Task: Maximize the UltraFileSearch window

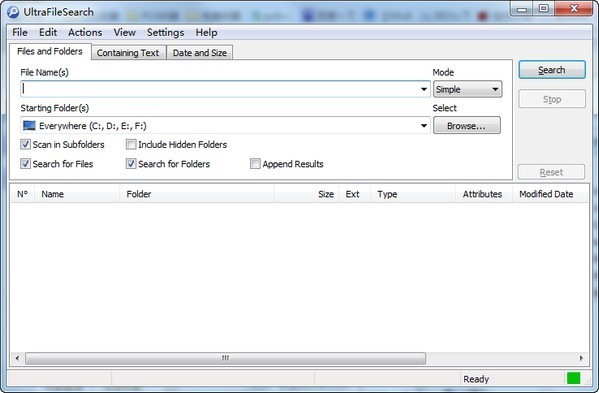Action: click(x=544, y=9)
